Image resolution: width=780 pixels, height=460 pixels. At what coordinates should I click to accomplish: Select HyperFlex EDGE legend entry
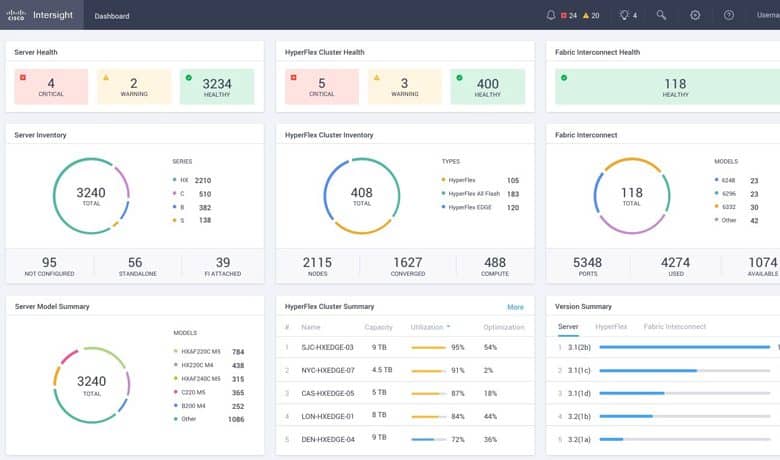click(x=480, y=207)
